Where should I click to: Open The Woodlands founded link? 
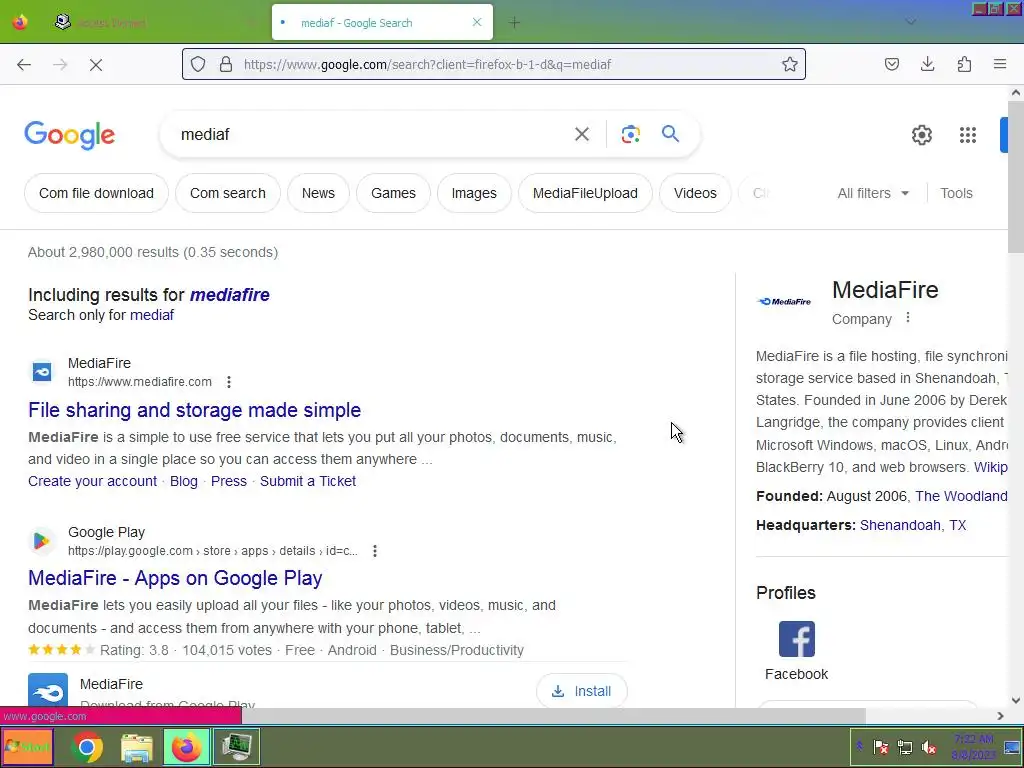961,496
